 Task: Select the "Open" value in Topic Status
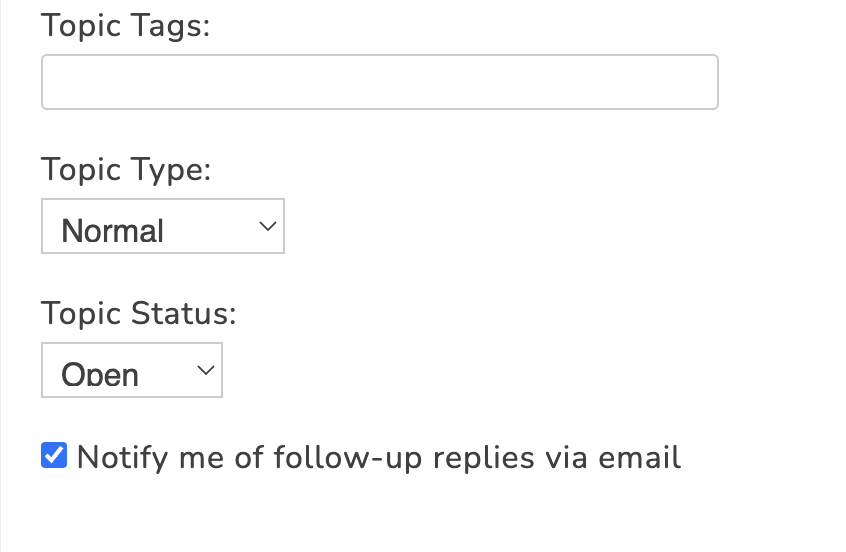[x=100, y=374]
